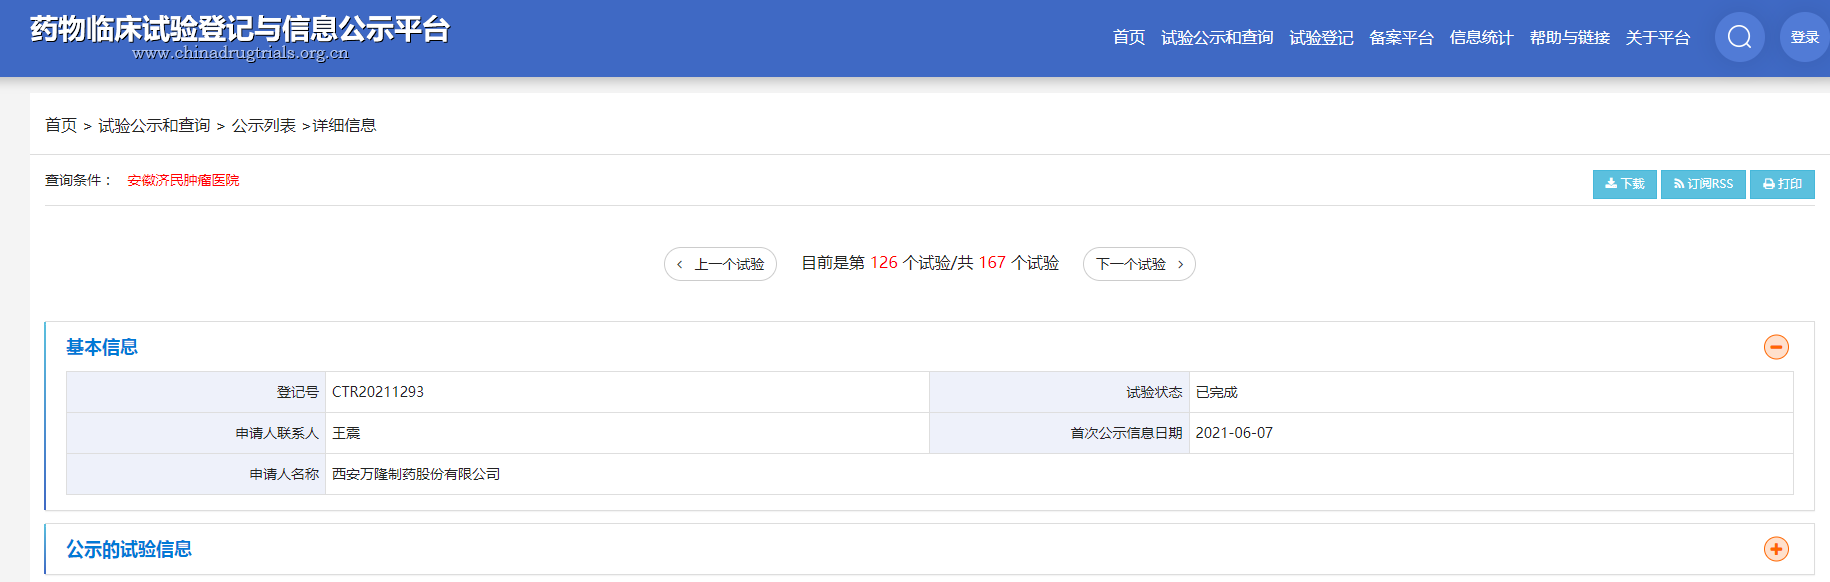
Task: Select 信息统计 in the top menu
Action: (1481, 38)
